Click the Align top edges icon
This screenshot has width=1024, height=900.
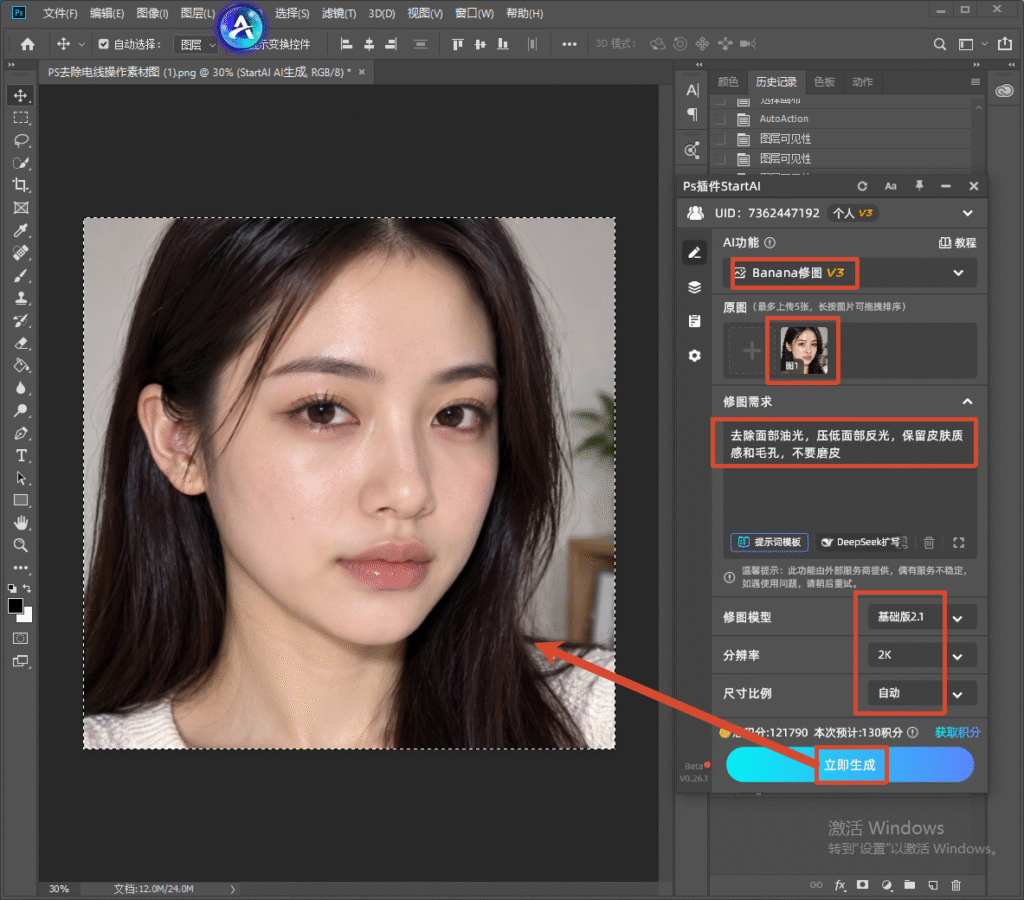tap(458, 44)
